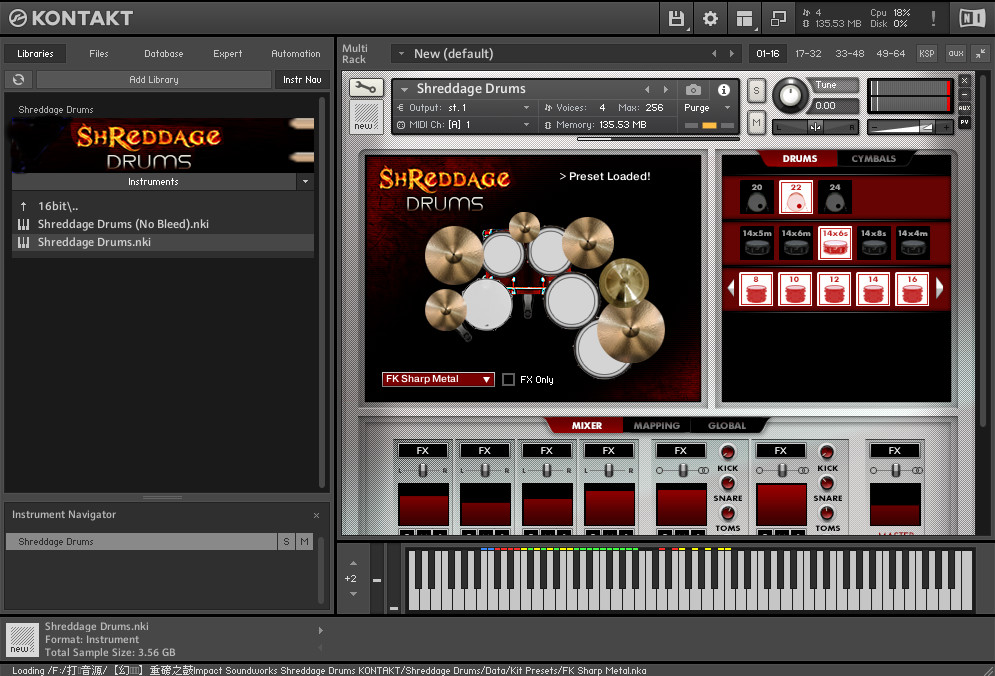Toggle the PV button on instrument
Image resolution: width=995 pixels, height=676 pixels.
point(965,122)
